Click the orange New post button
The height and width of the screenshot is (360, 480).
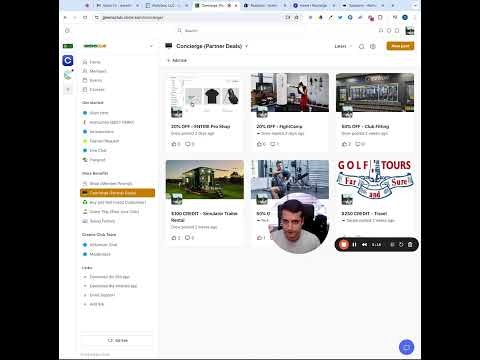click(400, 46)
